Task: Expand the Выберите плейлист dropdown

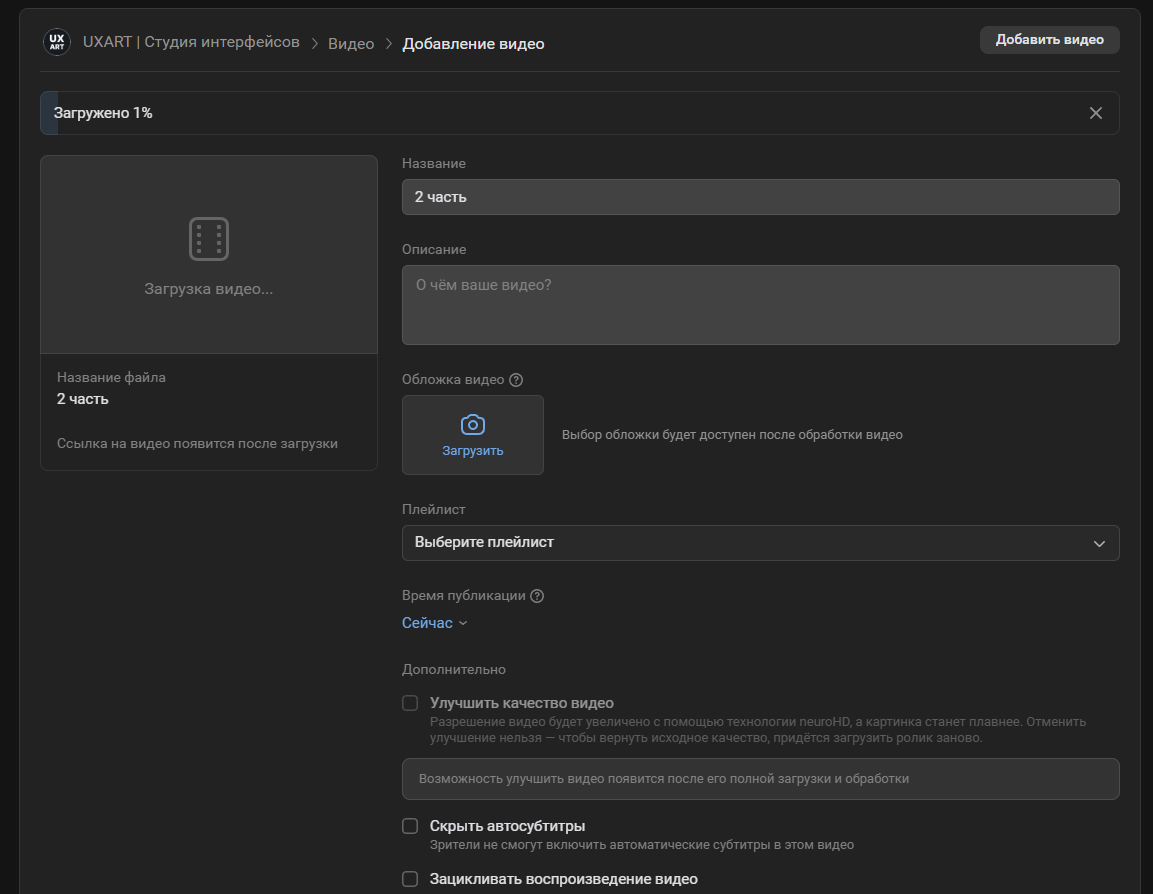Action: coord(760,543)
